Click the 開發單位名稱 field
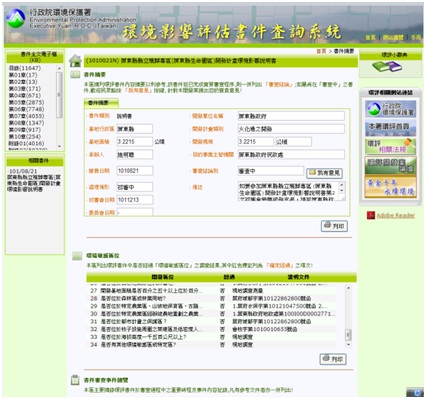Image resolution: width=426 pixels, height=399 pixels. (x=291, y=116)
